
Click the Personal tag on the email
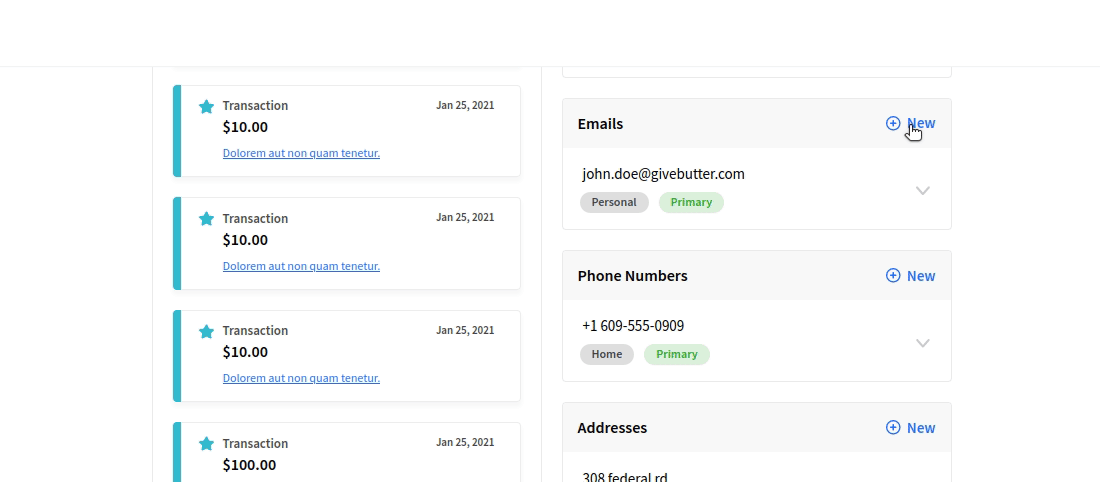coord(614,202)
